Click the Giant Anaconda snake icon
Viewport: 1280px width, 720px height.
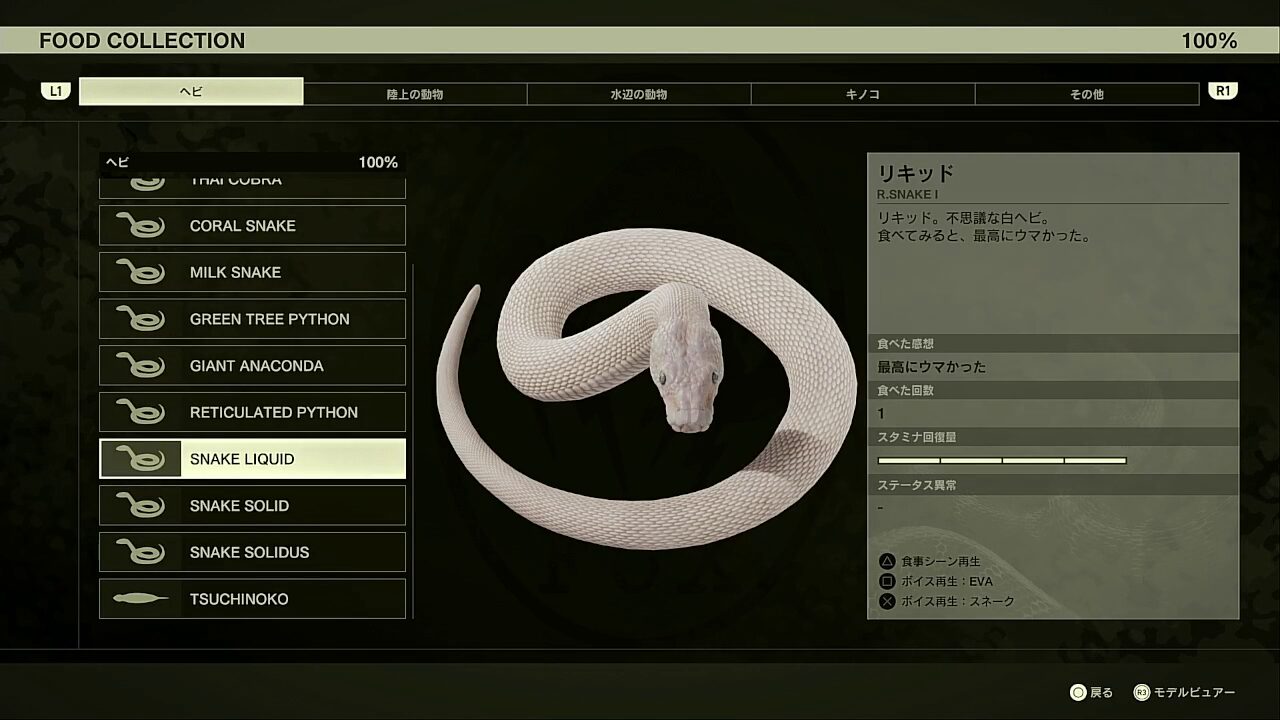[x=141, y=365]
